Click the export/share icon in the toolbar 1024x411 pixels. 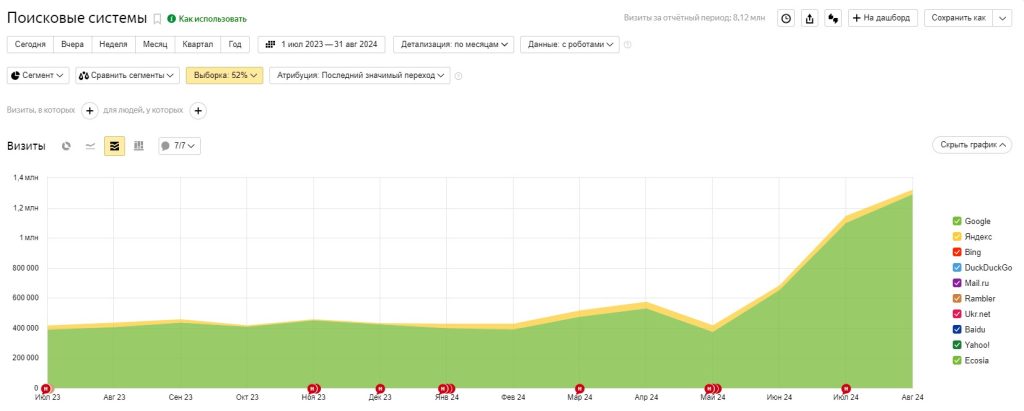click(x=809, y=18)
